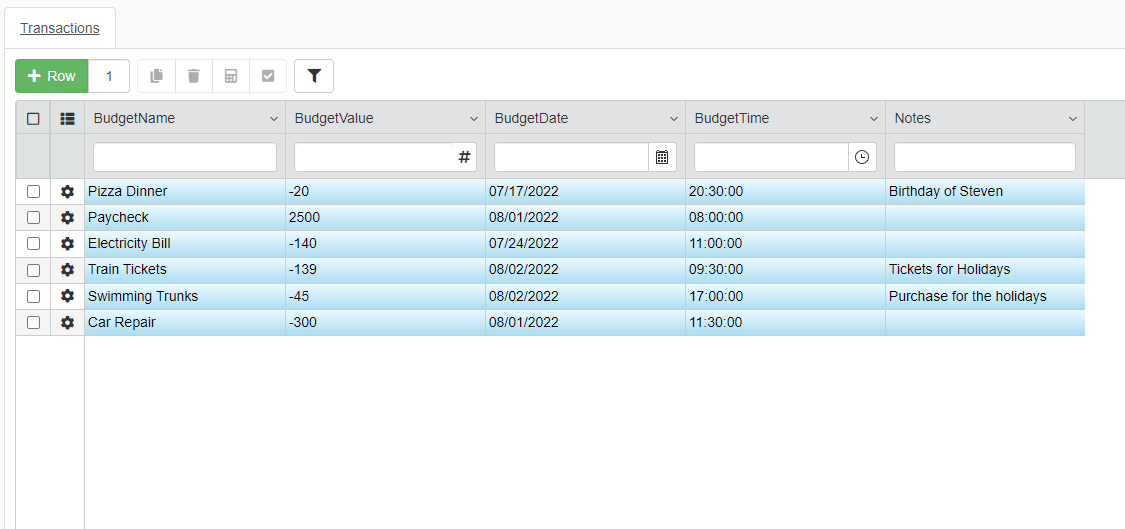
Task: Tick the checkbox for Train Tickets row
Action: click(x=33, y=270)
